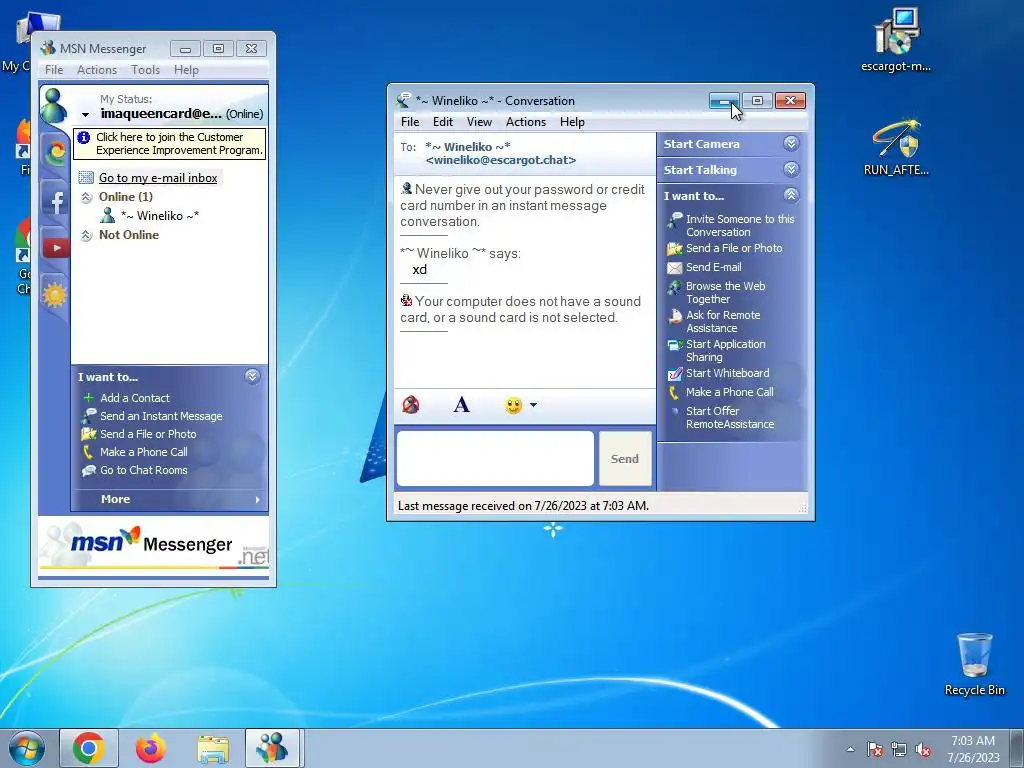Open the emoticon dropdown arrow

click(533, 406)
